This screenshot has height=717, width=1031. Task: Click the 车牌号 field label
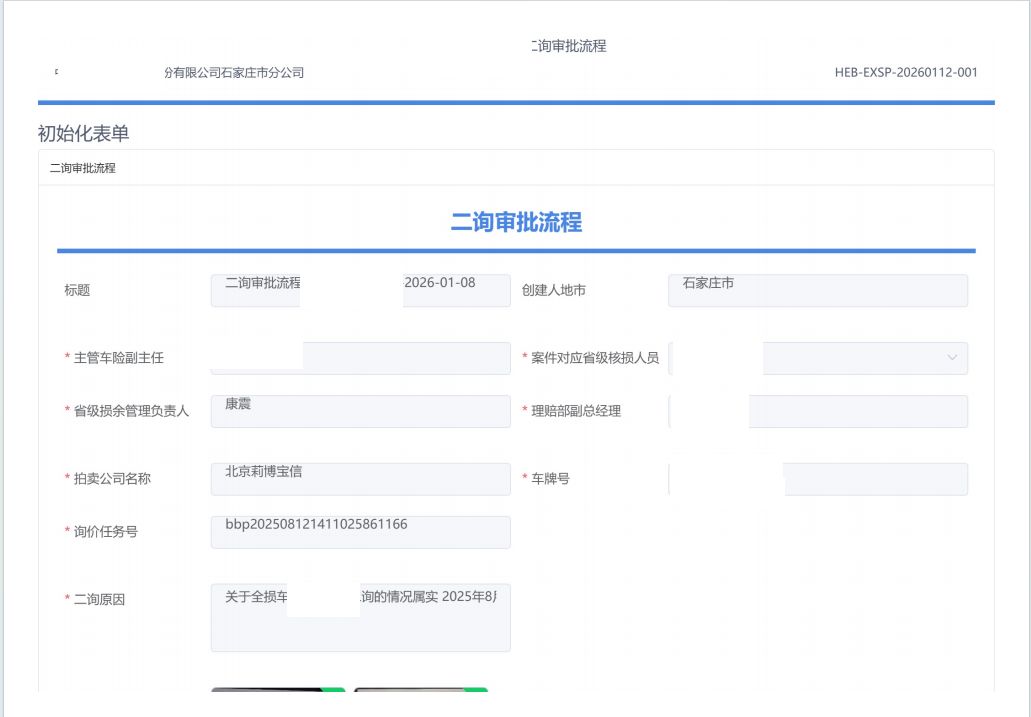550,479
